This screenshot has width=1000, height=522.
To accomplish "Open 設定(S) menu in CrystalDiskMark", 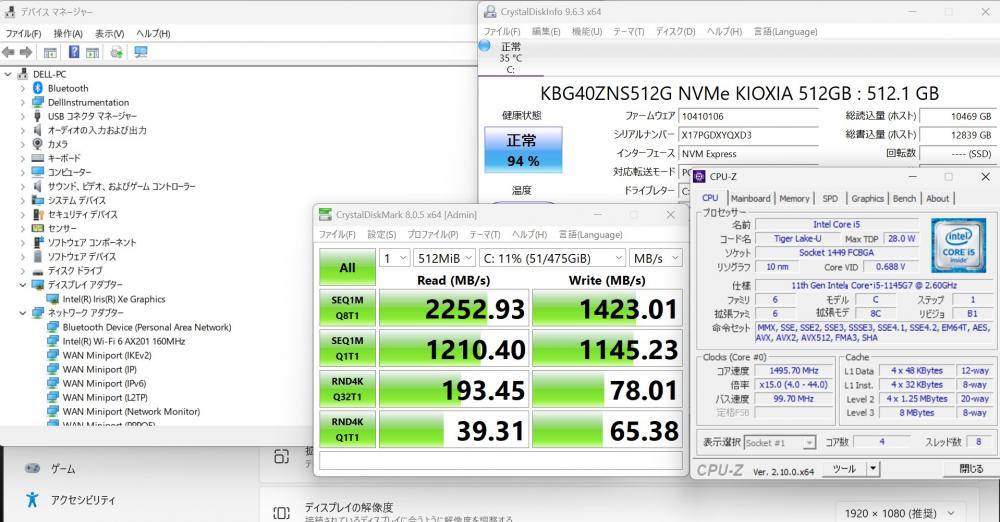I will (381, 234).
